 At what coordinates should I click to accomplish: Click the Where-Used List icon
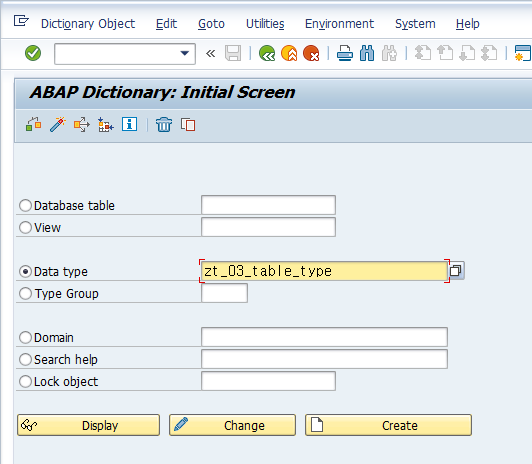(x=82, y=124)
